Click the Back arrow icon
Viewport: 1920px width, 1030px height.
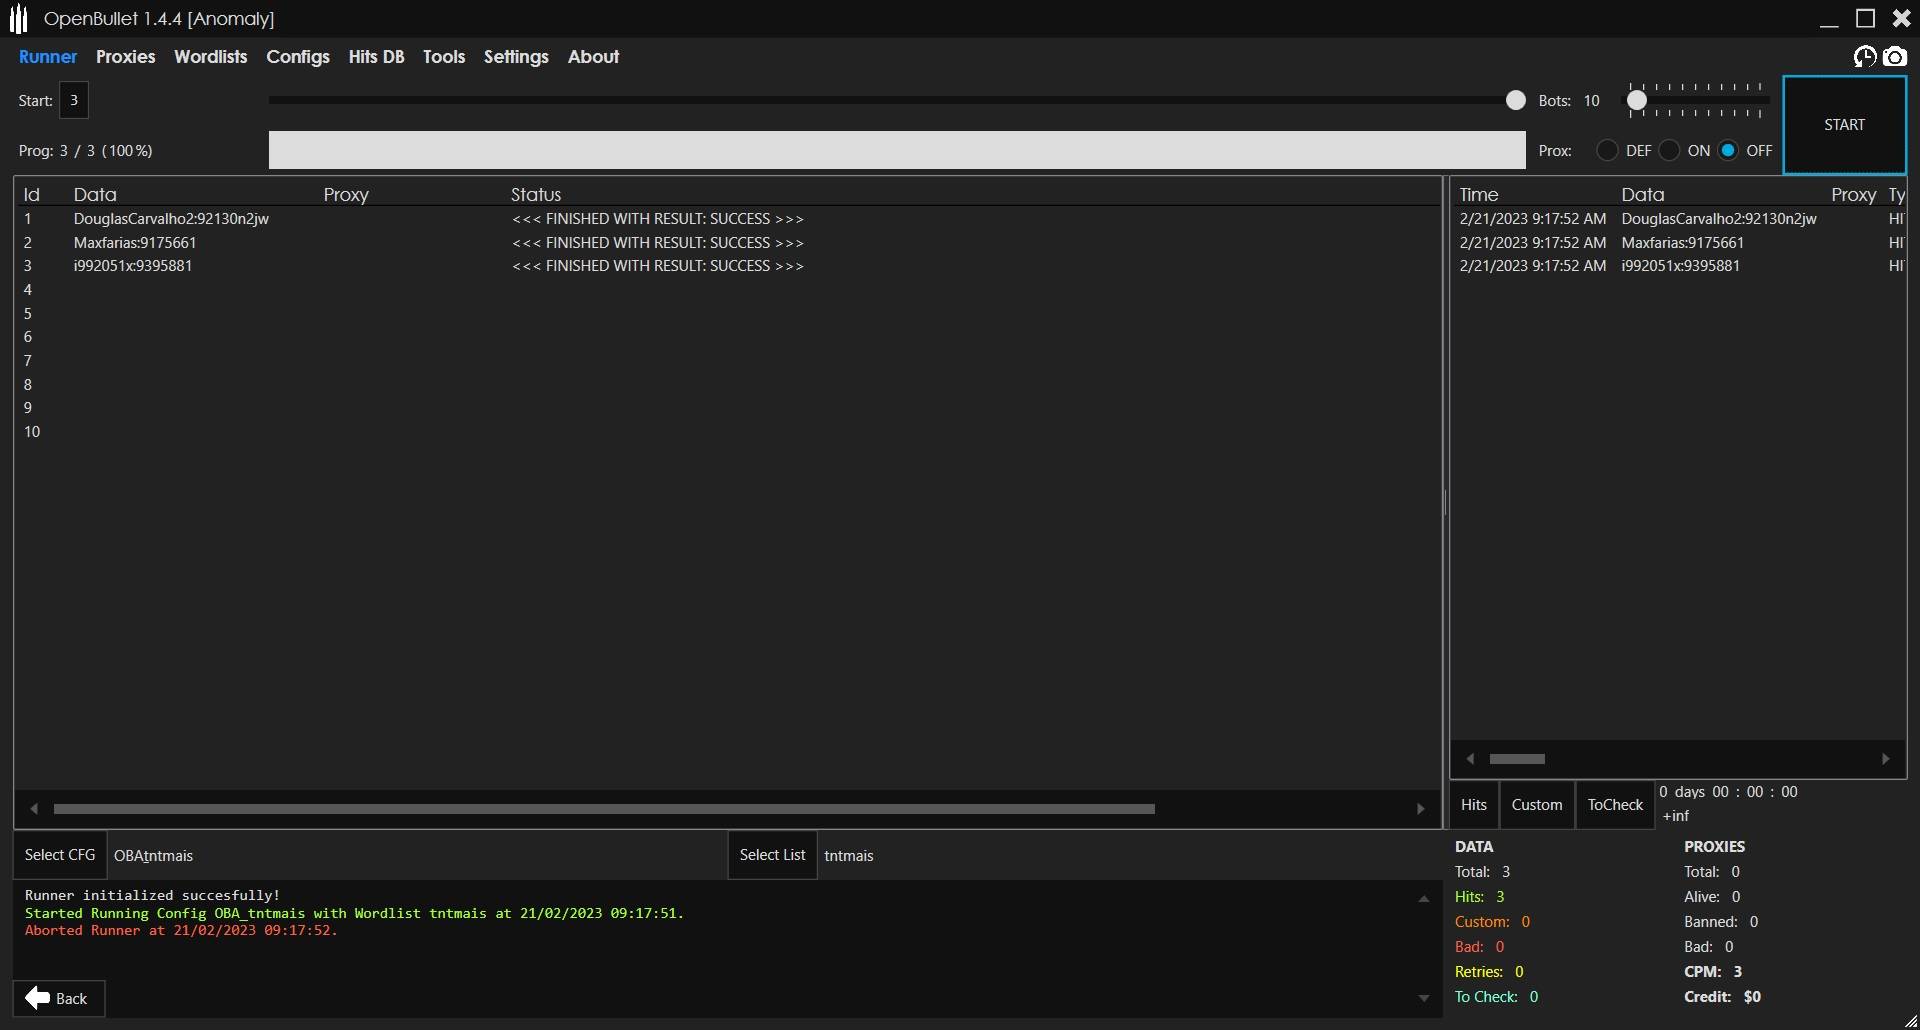(x=38, y=998)
